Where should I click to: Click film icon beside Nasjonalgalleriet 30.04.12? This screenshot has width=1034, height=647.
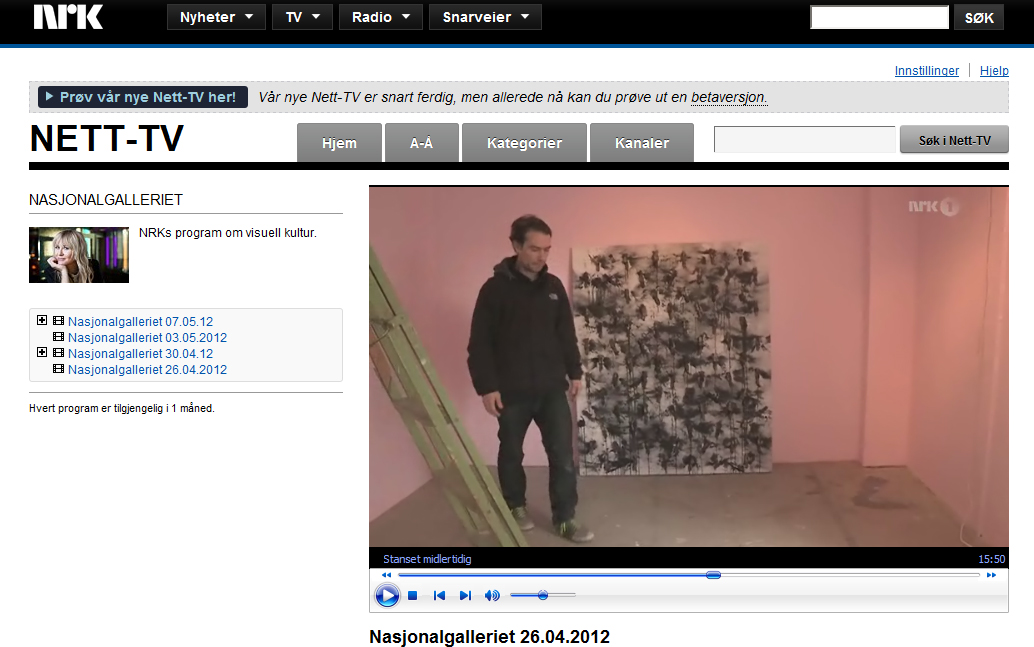(x=59, y=353)
